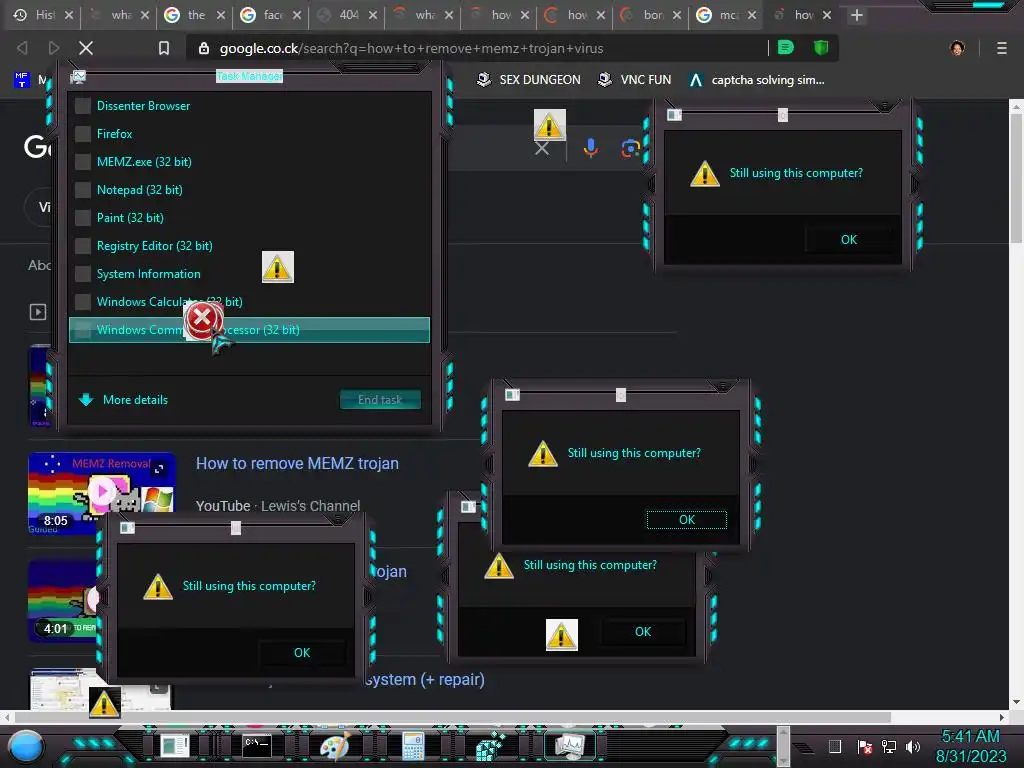The image size is (1024, 768).
Task: Play the 8:05 MEMZ Removal video thumbnail
Action: coord(101,491)
